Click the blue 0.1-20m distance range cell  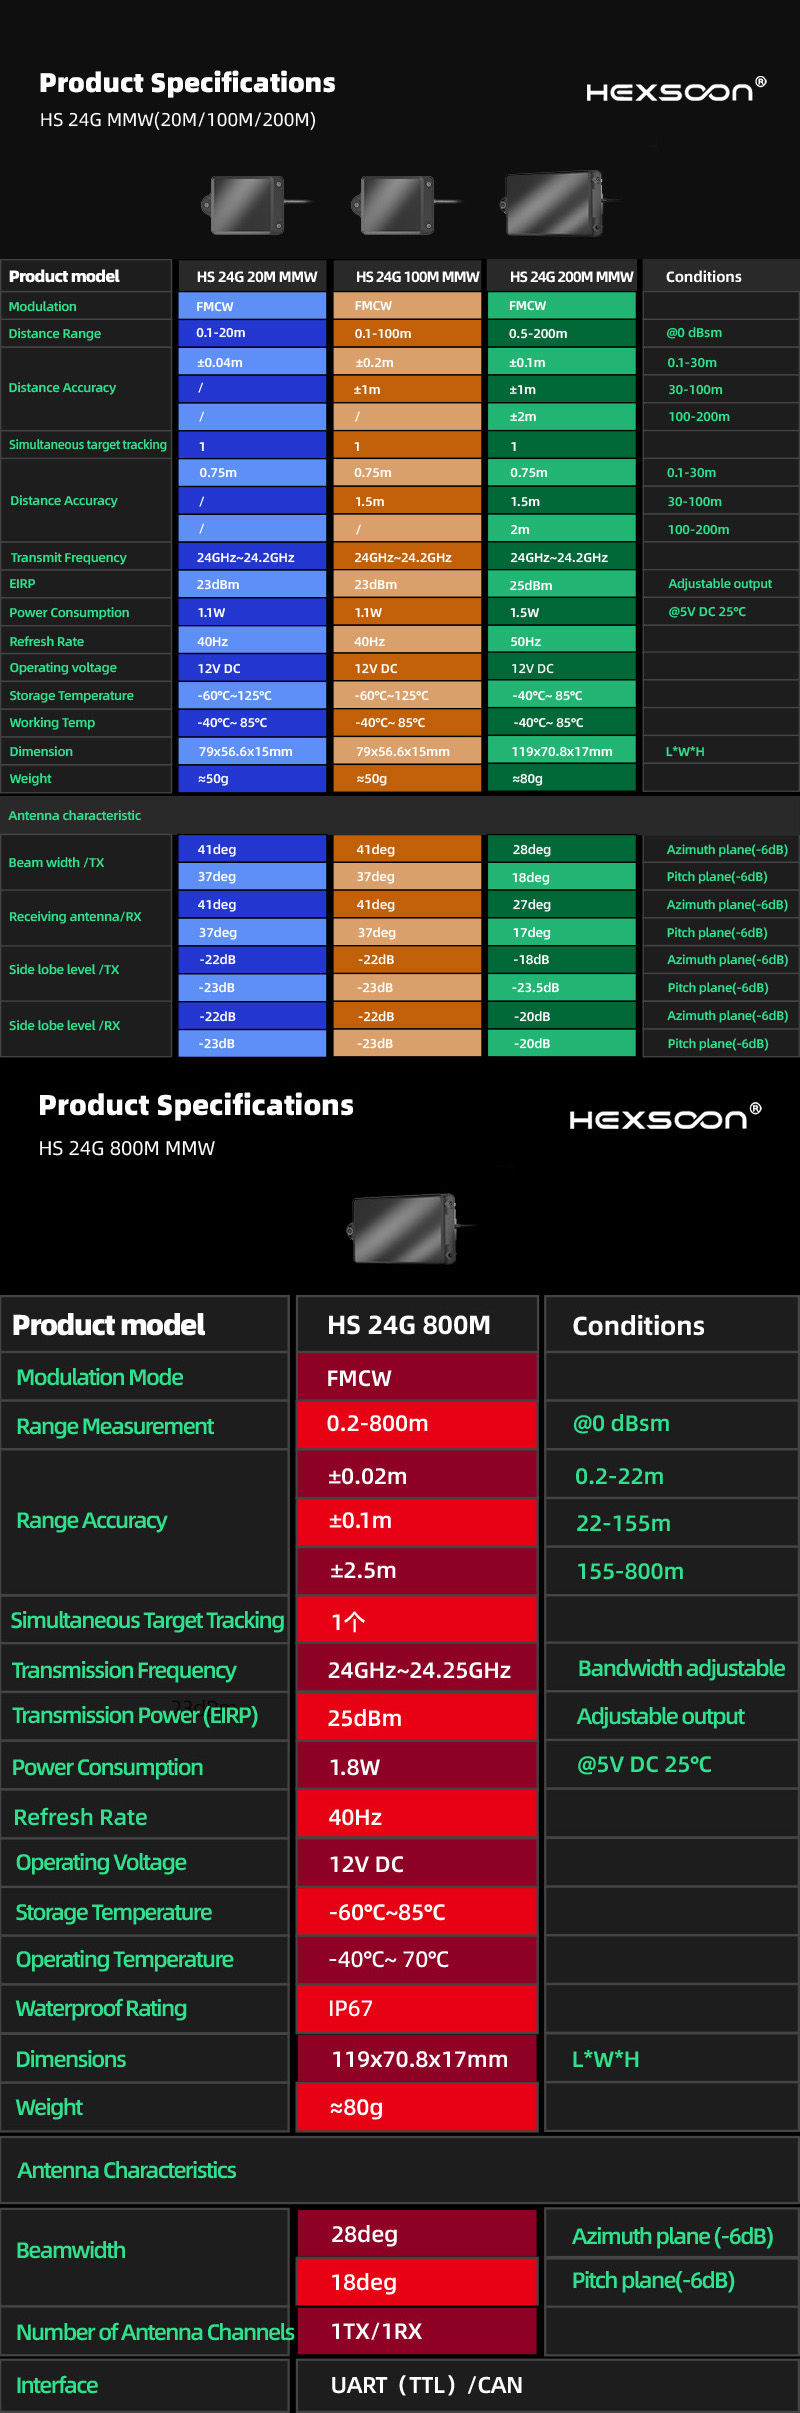pyautogui.click(x=252, y=333)
